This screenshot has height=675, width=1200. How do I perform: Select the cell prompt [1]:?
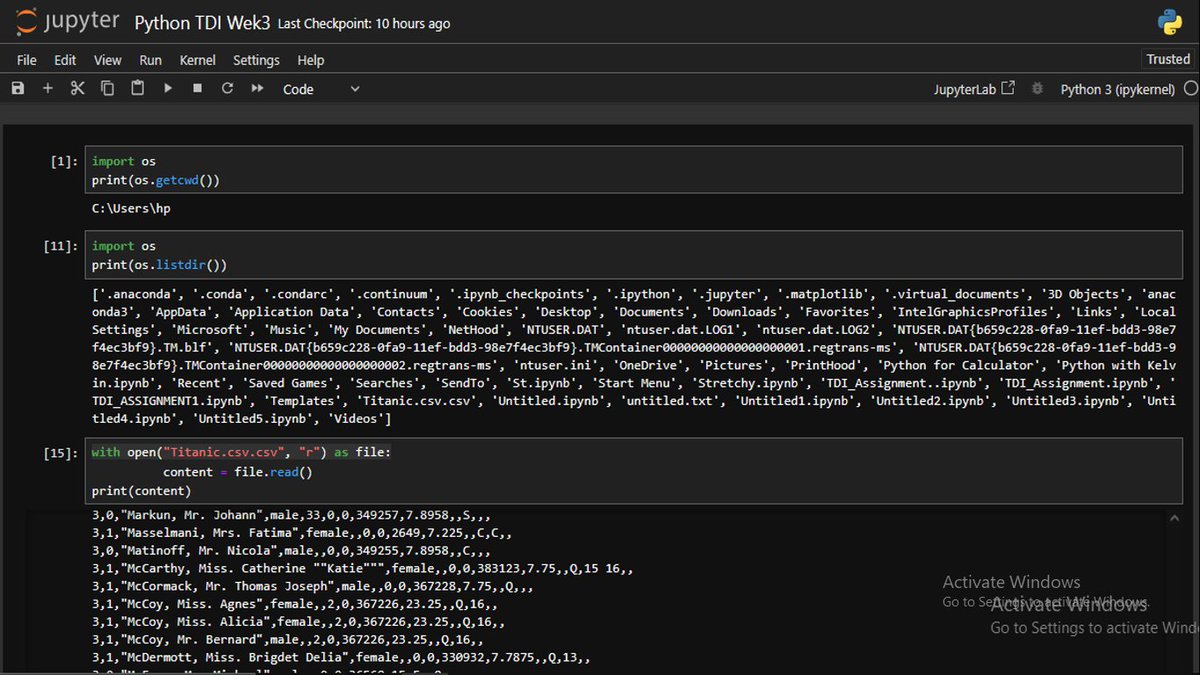pos(64,161)
